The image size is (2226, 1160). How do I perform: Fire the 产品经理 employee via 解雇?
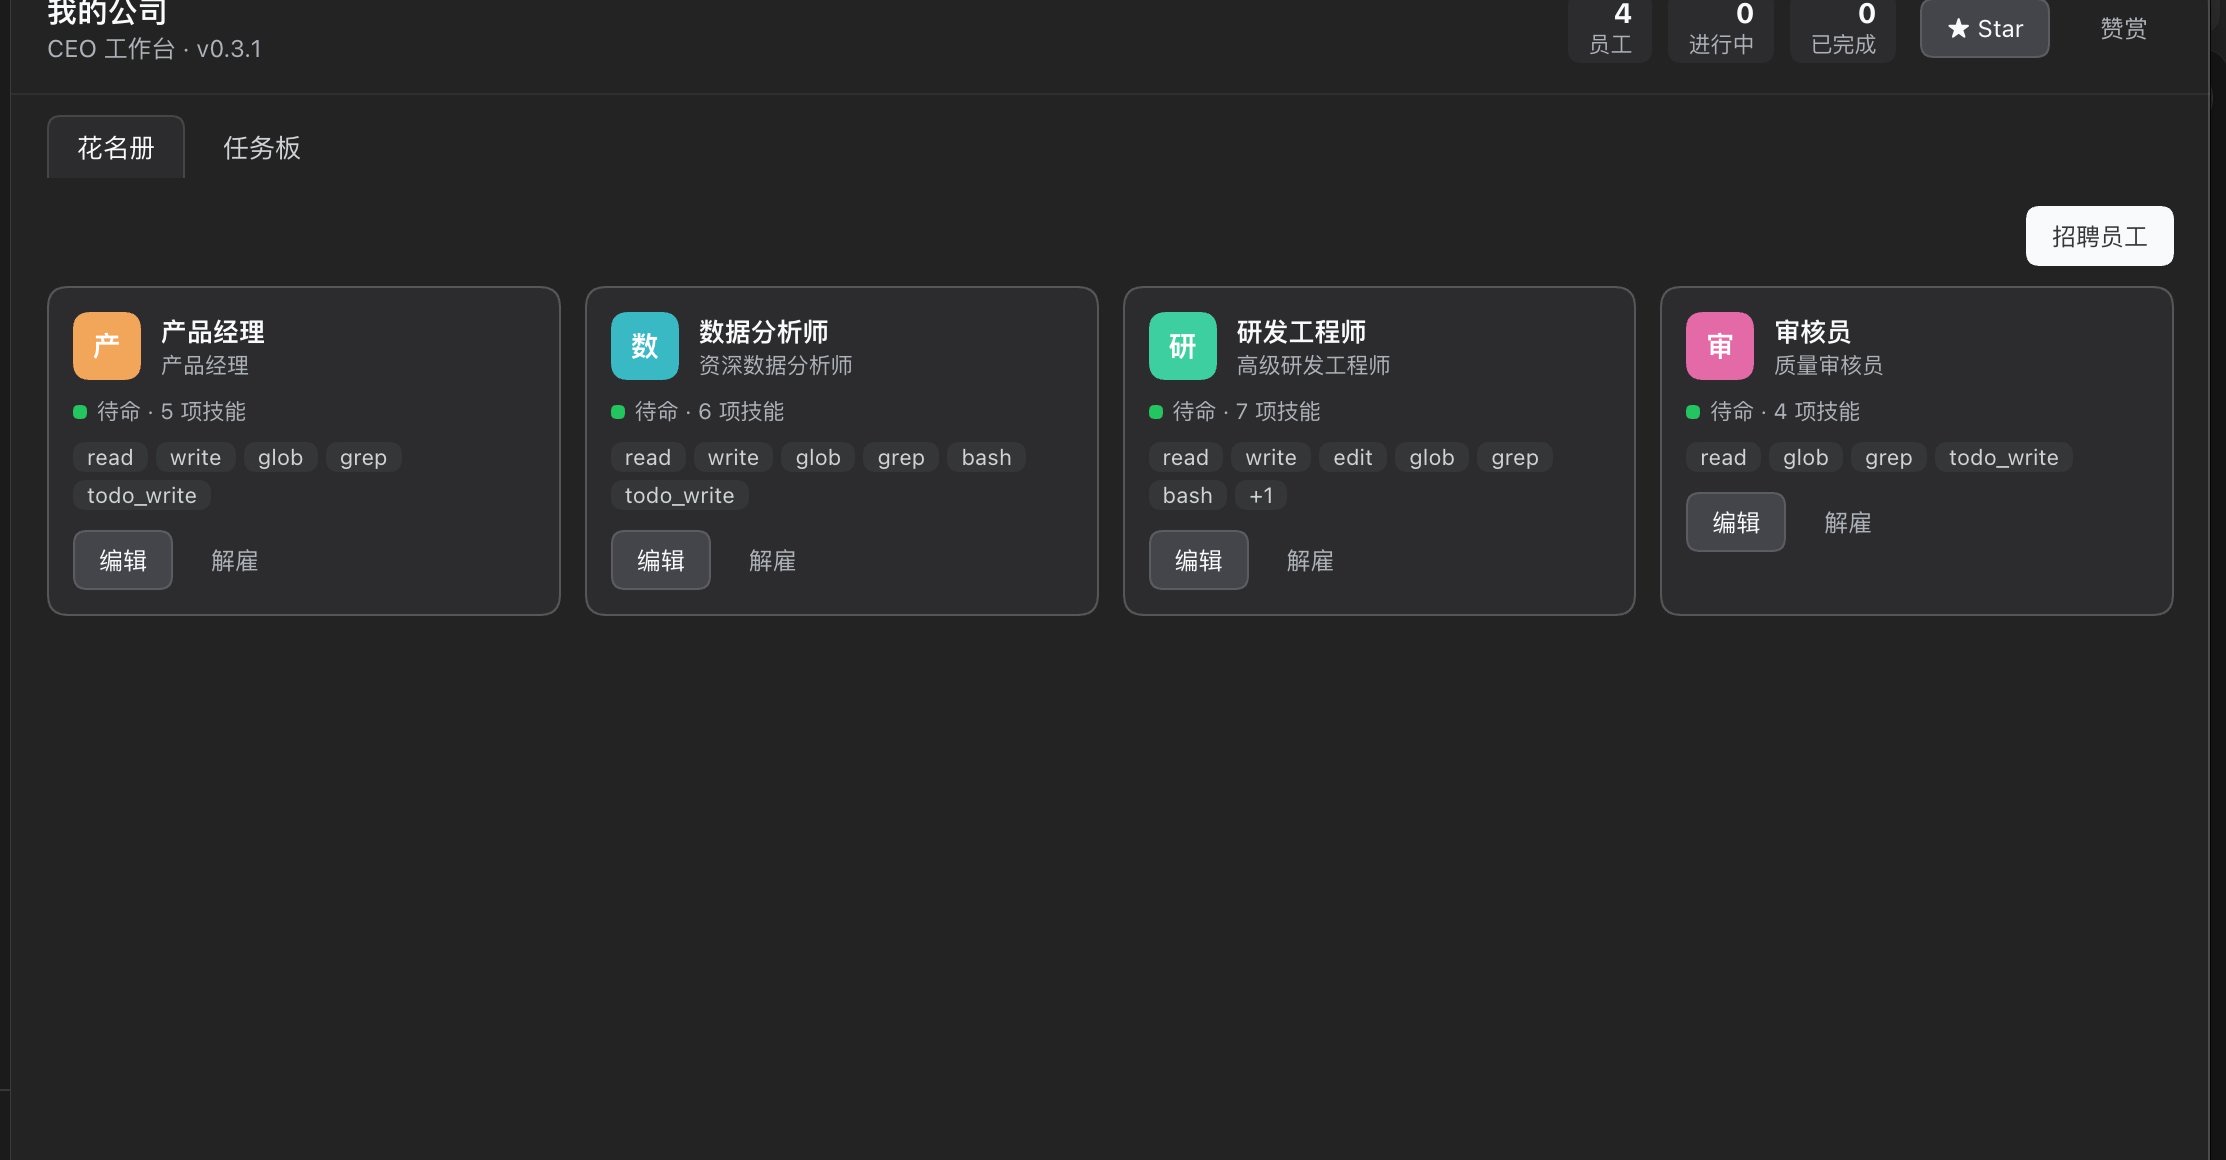pyautogui.click(x=235, y=561)
